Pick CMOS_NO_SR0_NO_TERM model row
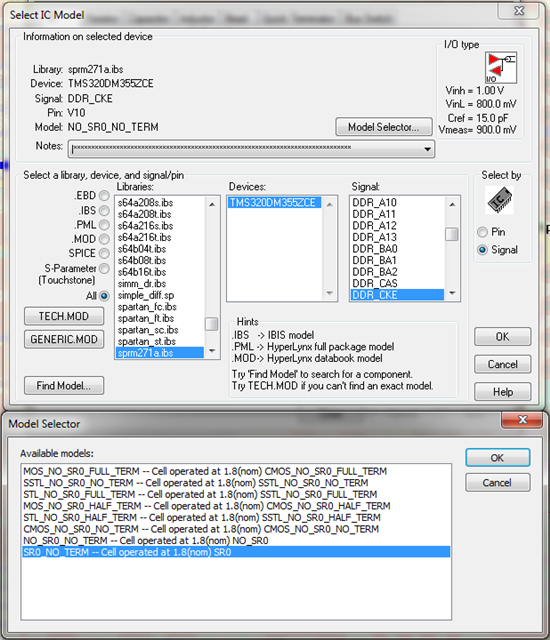This screenshot has height=640, width=550. (x=236, y=529)
